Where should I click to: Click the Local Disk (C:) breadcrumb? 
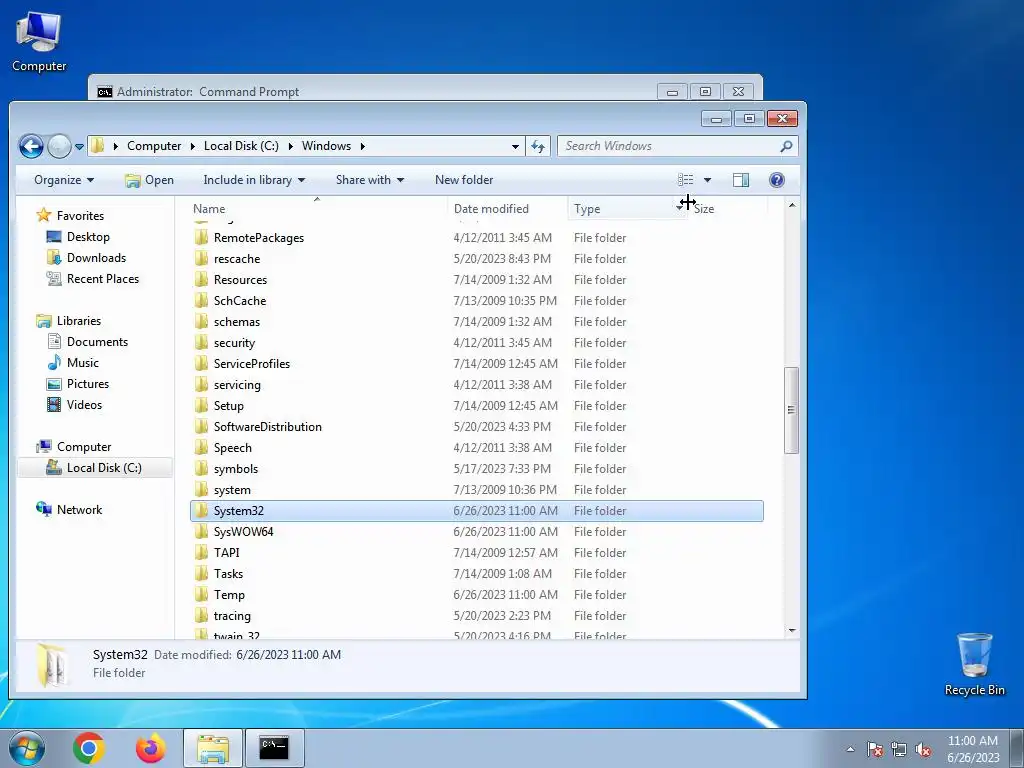pos(241,146)
